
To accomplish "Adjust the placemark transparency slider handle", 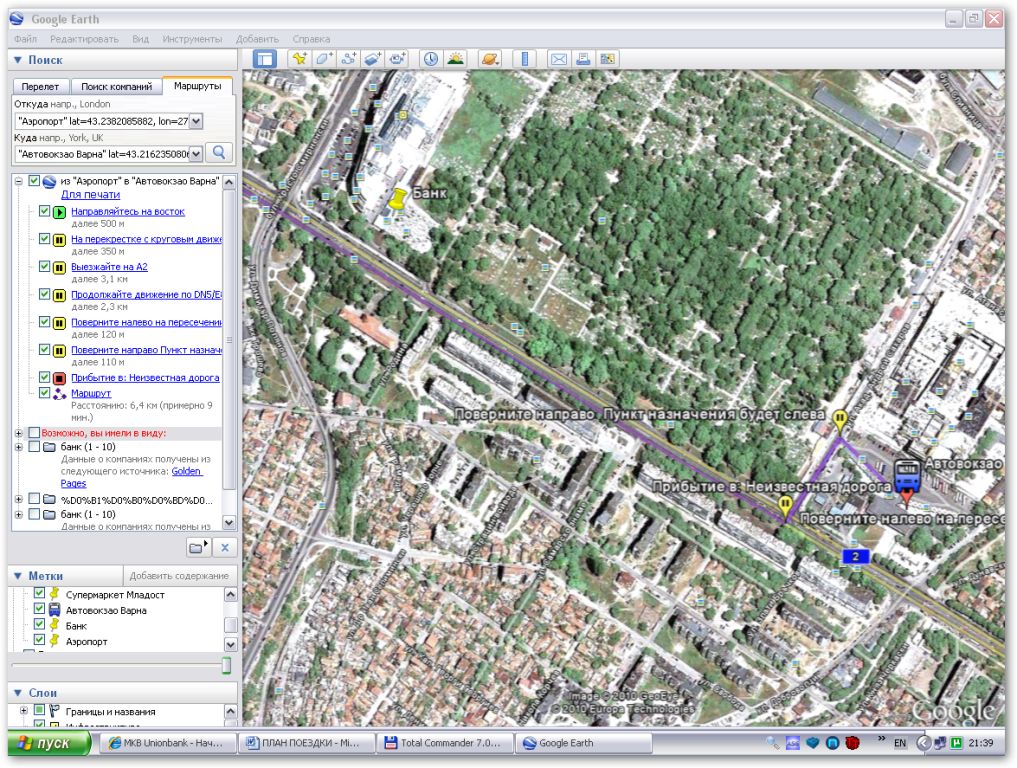I will pyautogui.click(x=226, y=666).
